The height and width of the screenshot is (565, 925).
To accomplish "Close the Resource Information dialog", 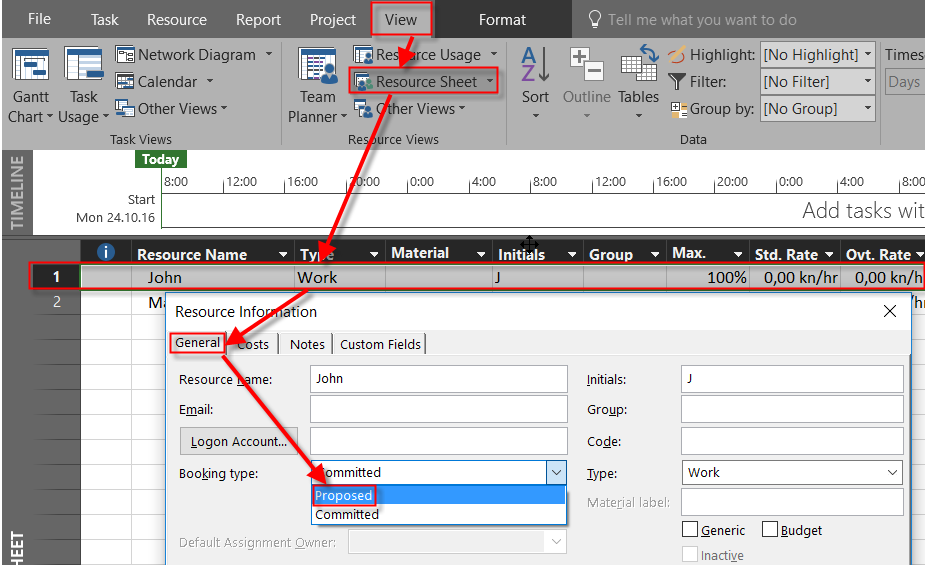I will click(x=890, y=312).
